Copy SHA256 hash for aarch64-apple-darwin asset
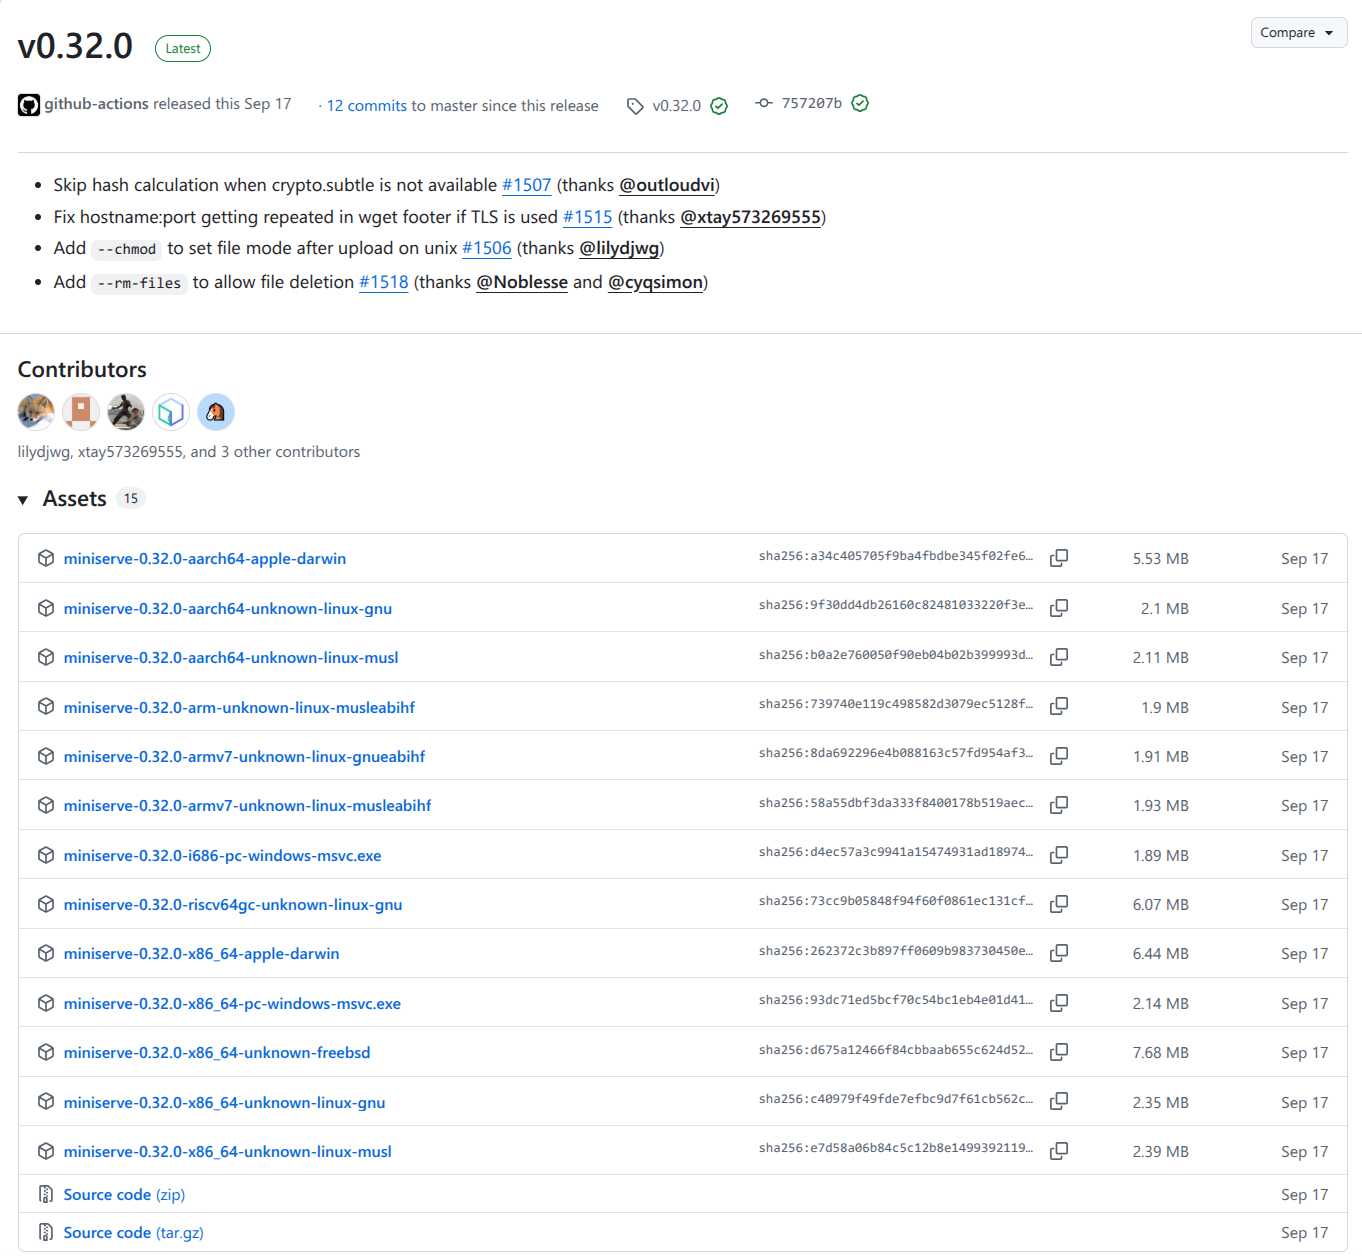The height and width of the screenshot is (1256, 1362). (x=1059, y=558)
